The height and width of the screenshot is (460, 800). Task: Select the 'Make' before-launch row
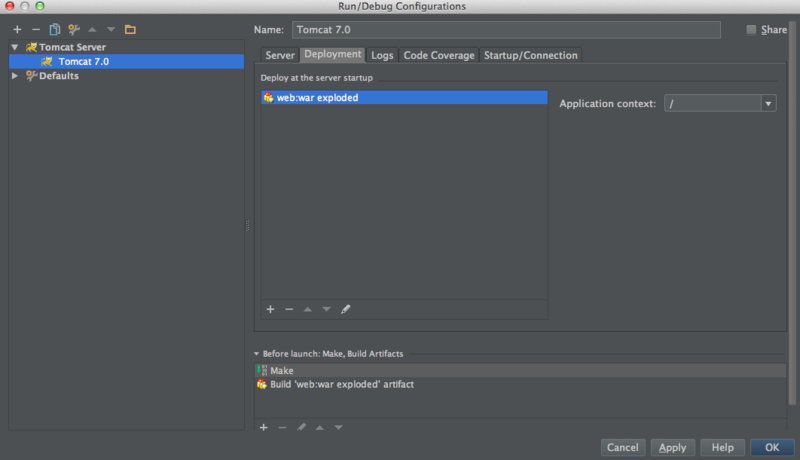pos(520,370)
